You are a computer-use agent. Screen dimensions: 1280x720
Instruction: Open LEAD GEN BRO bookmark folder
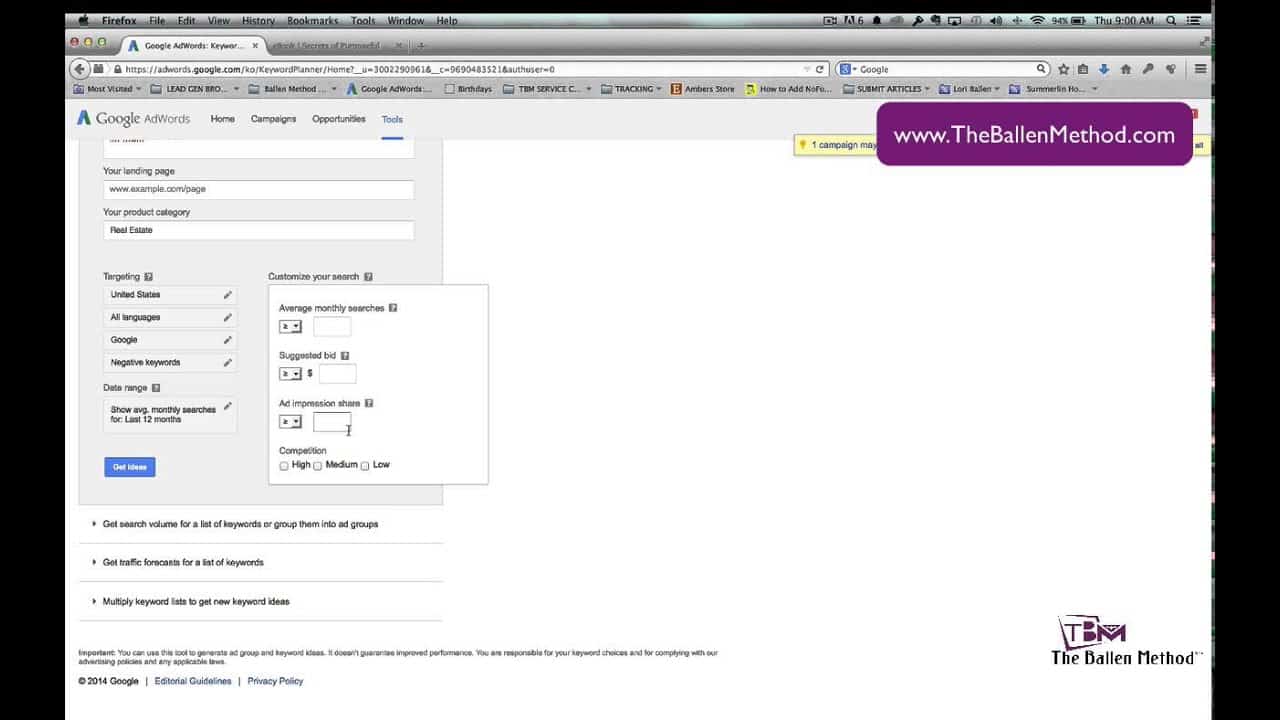click(x=196, y=89)
